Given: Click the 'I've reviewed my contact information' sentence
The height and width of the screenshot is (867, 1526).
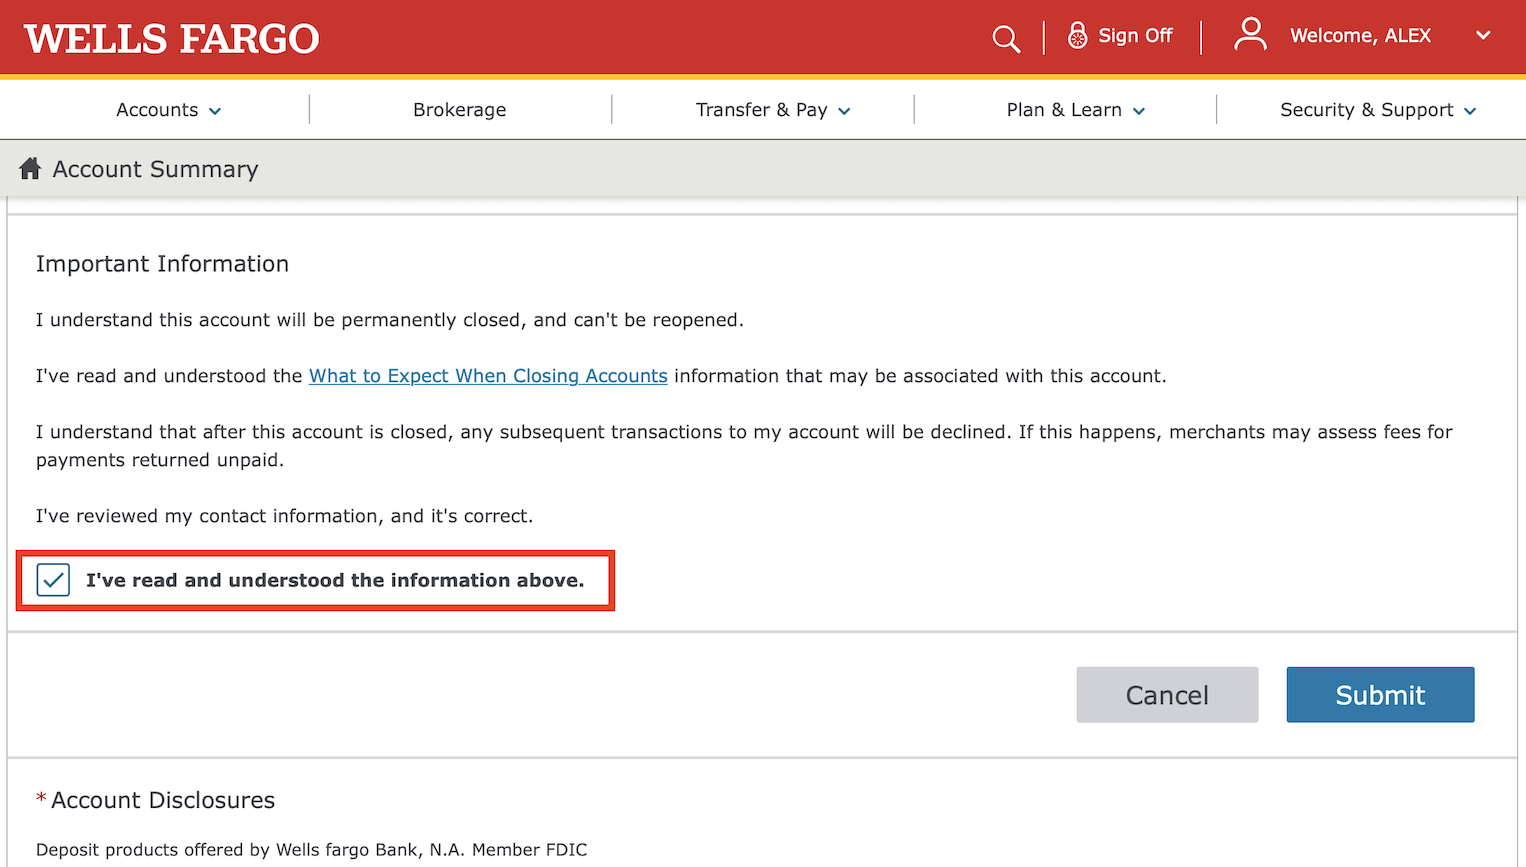Looking at the screenshot, I should point(284,516).
